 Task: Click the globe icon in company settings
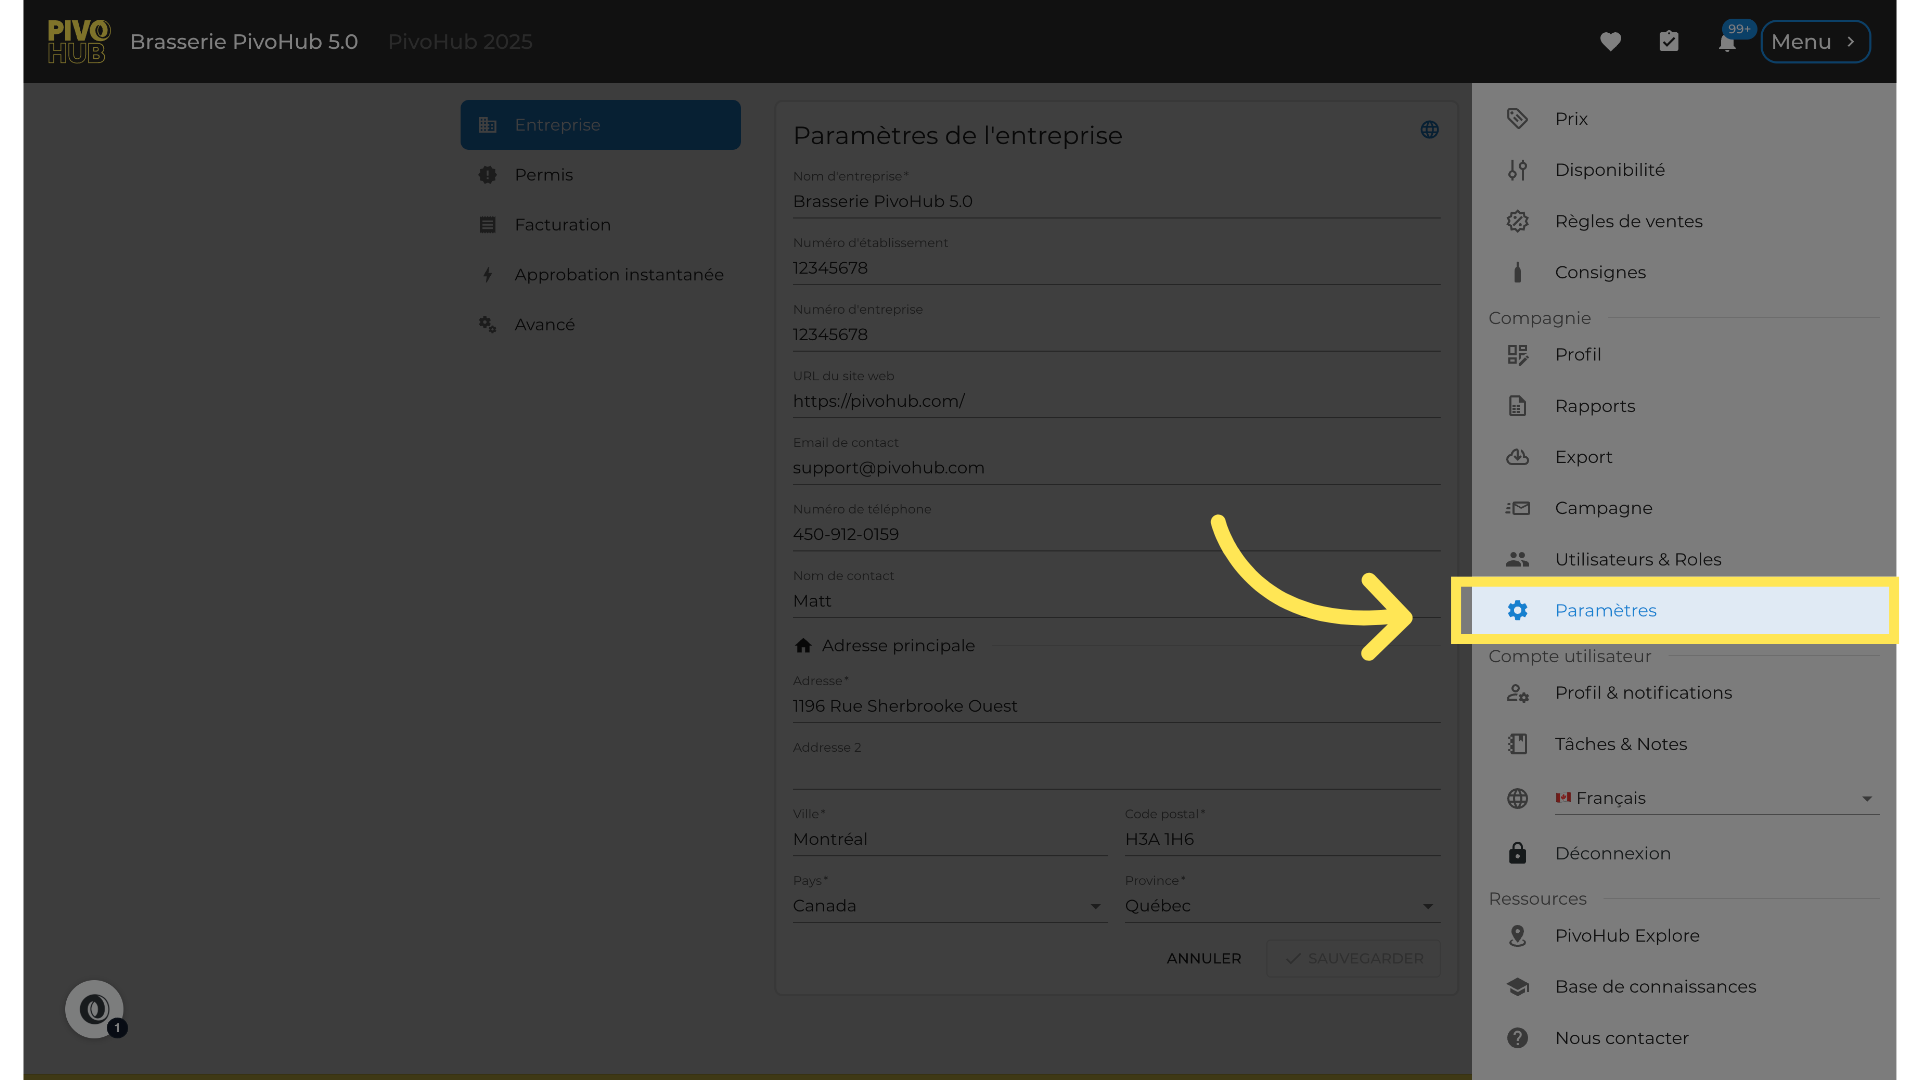coord(1429,130)
